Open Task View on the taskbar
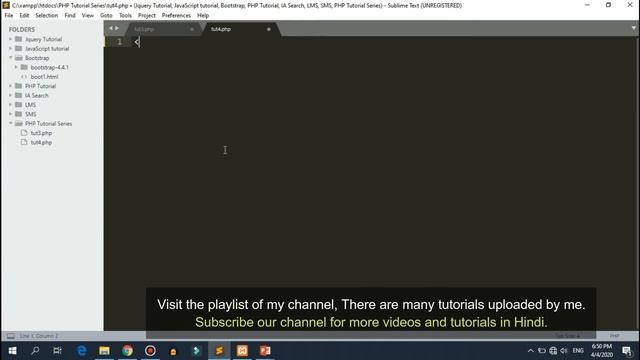 tap(58, 351)
